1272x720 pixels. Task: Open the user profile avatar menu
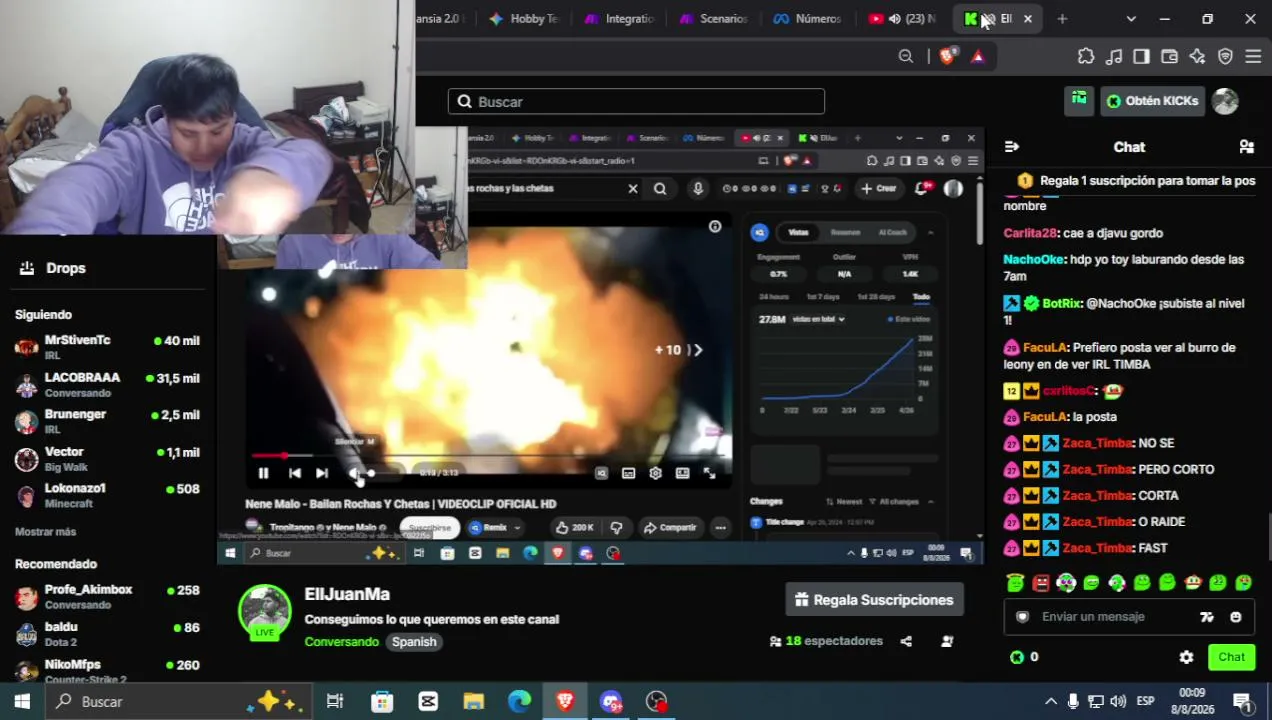(x=1225, y=101)
